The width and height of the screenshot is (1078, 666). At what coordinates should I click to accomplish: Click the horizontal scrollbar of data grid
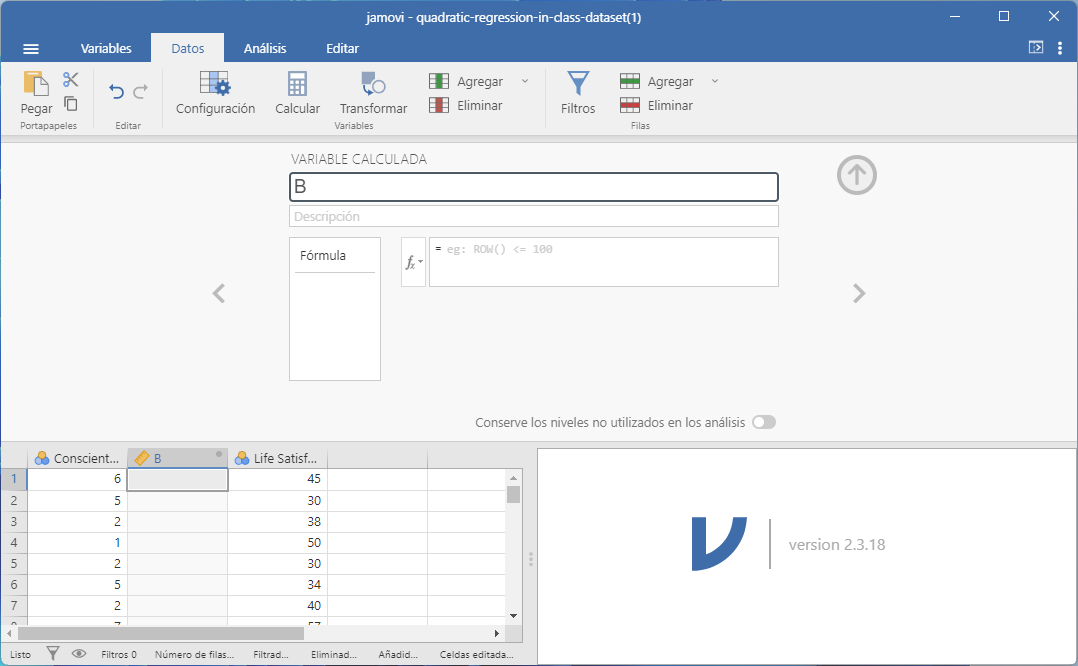pos(160,633)
